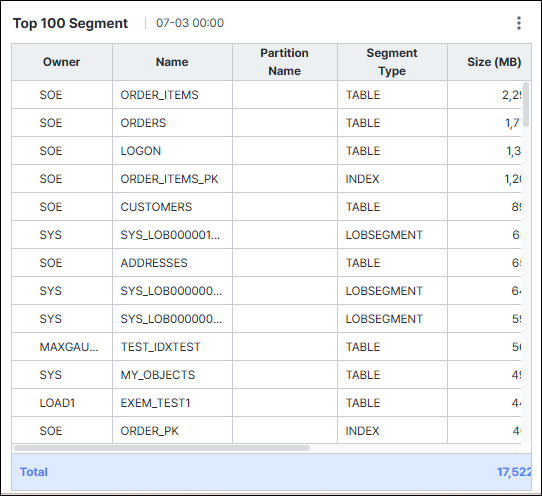Click the Segment Type column header
The image size is (542, 496).
[x=392, y=62]
